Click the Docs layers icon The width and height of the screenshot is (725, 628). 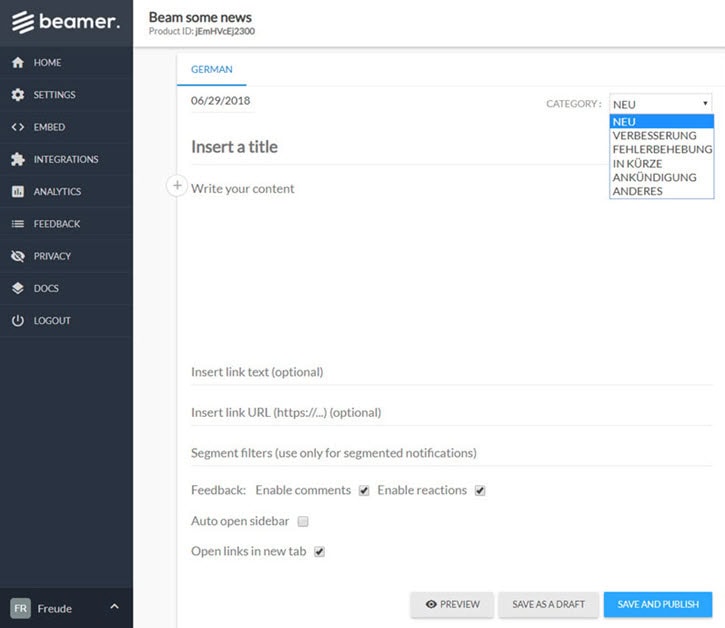17,288
